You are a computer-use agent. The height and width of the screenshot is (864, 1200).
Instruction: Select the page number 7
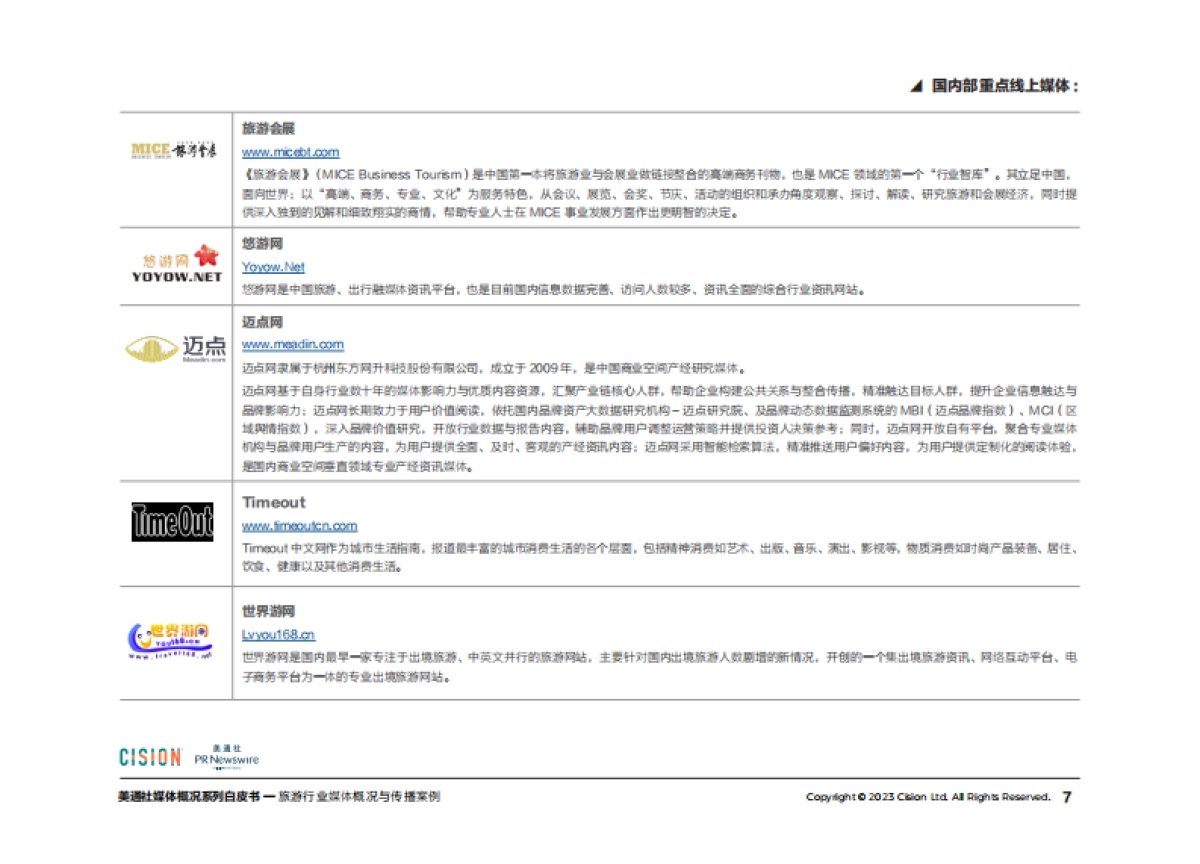point(1066,797)
